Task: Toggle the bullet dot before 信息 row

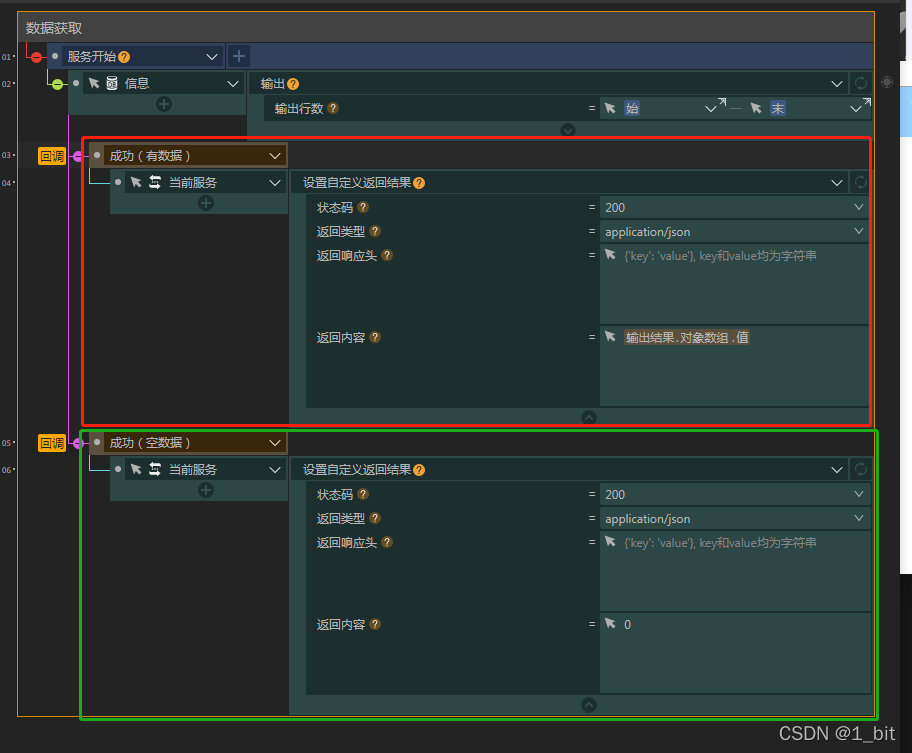Action: (x=76, y=83)
